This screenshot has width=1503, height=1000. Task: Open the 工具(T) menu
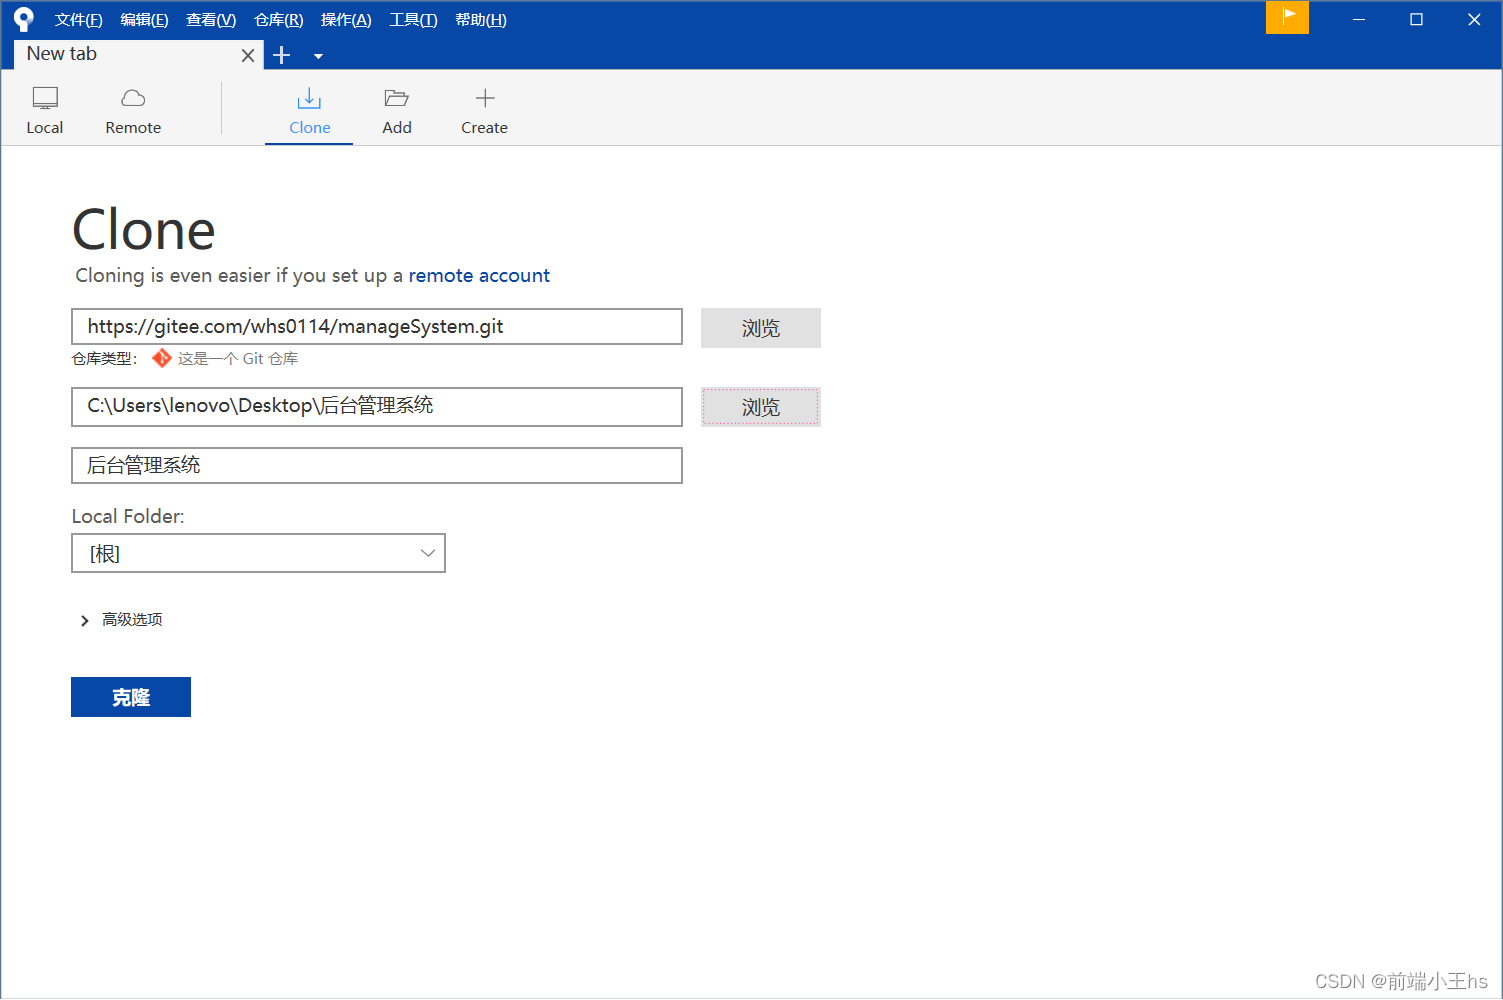tap(413, 20)
